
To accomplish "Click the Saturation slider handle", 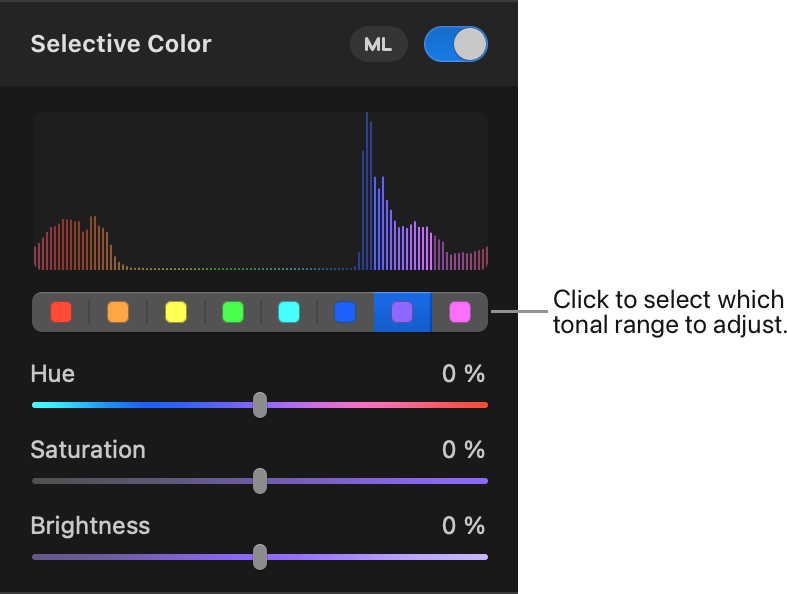I will click(x=260, y=481).
